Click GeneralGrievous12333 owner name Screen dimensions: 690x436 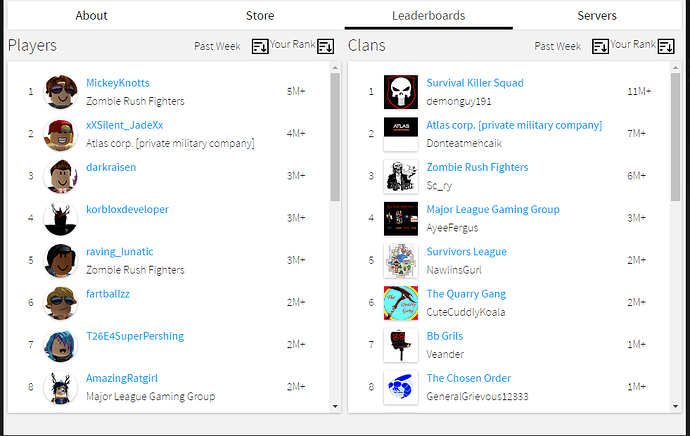tap(477, 397)
